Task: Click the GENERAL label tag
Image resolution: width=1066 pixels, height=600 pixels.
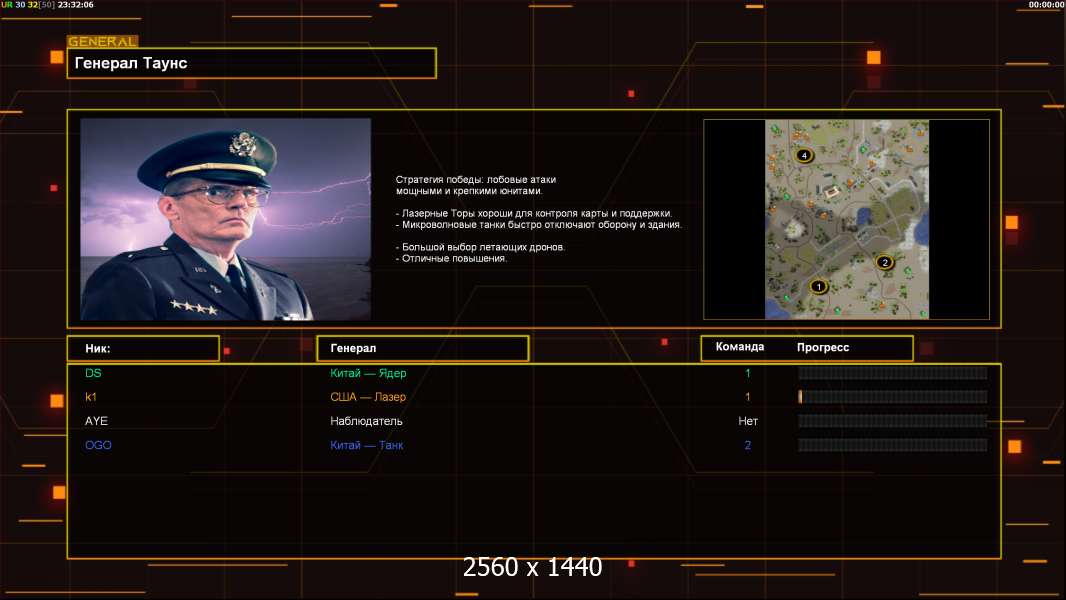Action: [x=103, y=41]
